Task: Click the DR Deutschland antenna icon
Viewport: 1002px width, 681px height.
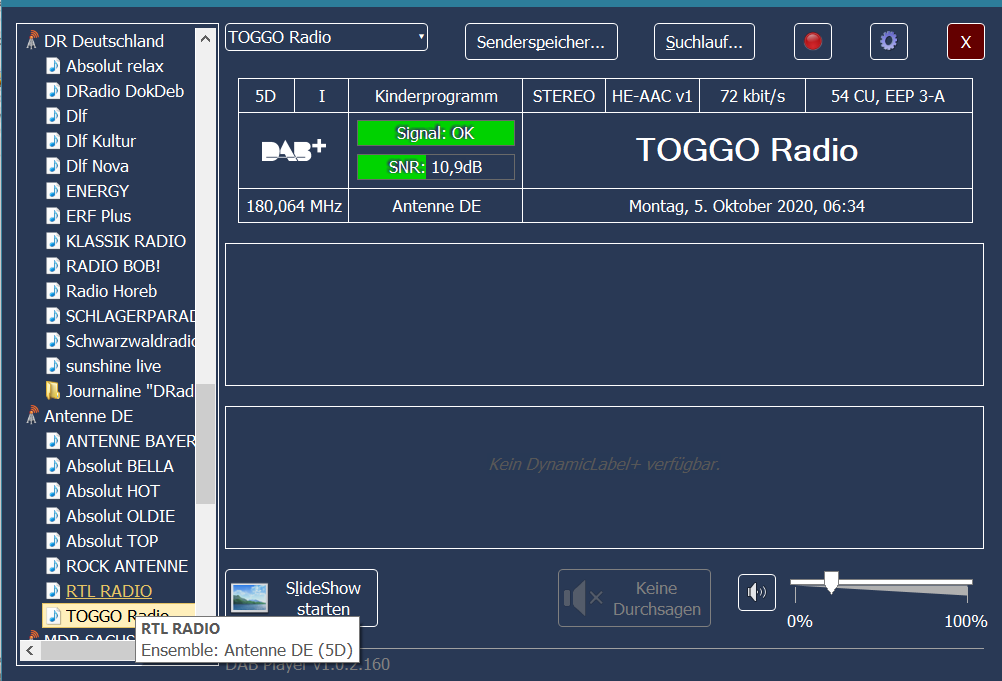Action: click(x=32, y=41)
